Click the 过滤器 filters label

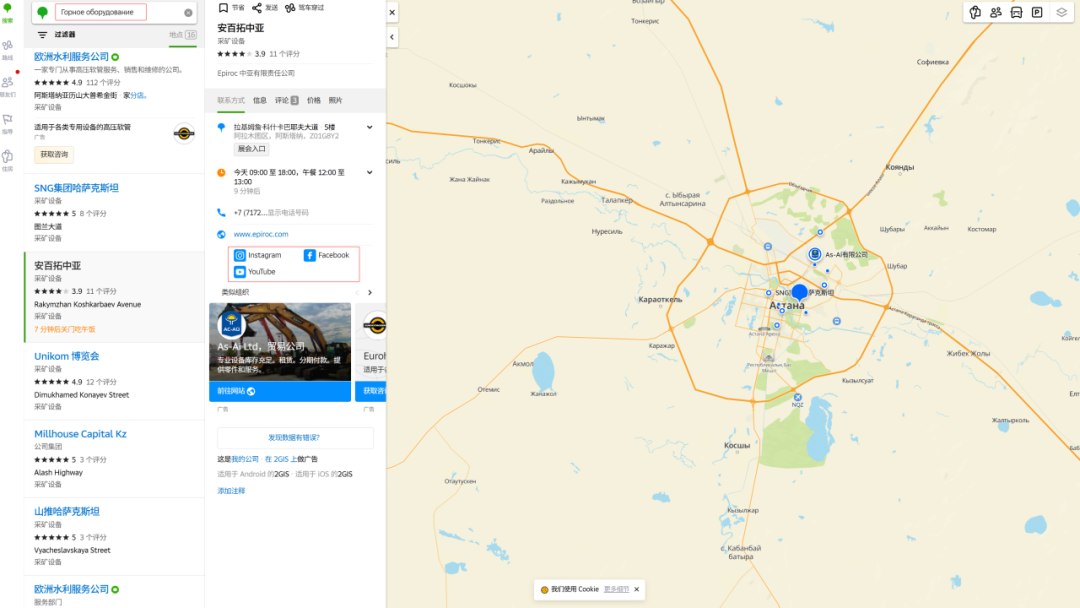65,34
